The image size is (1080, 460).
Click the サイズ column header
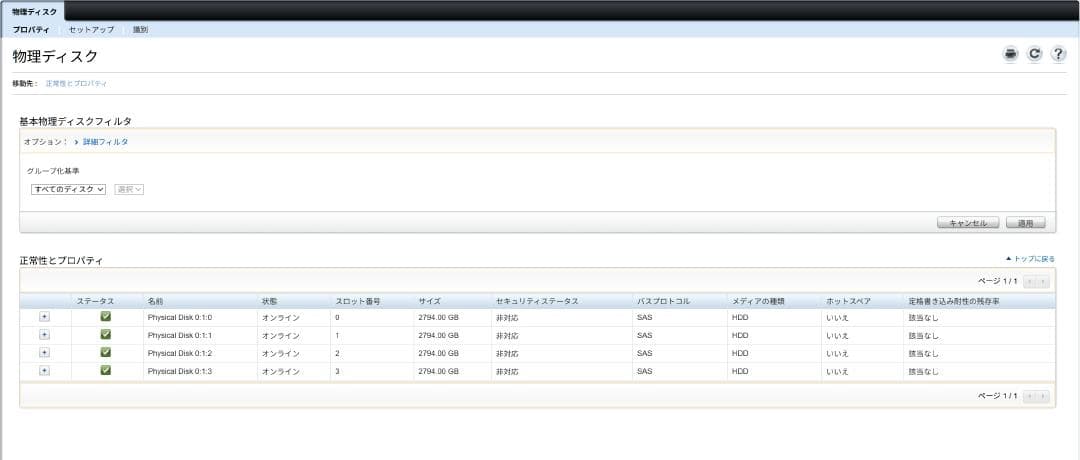(452, 301)
